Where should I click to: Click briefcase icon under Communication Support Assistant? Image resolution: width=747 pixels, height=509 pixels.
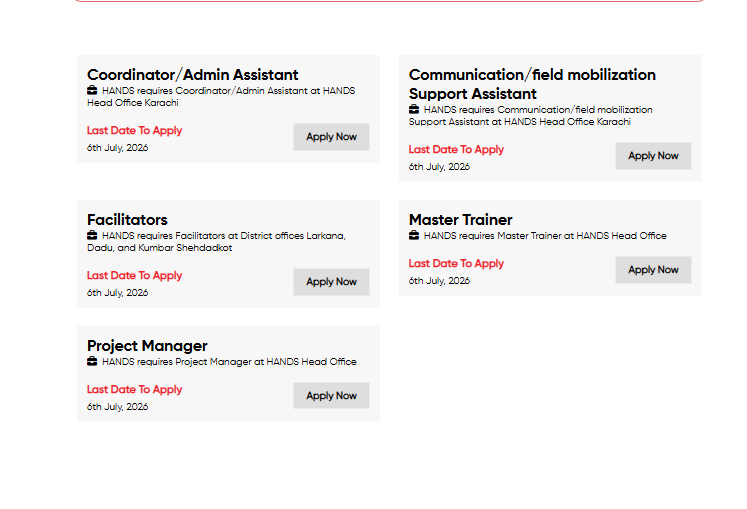(x=414, y=109)
